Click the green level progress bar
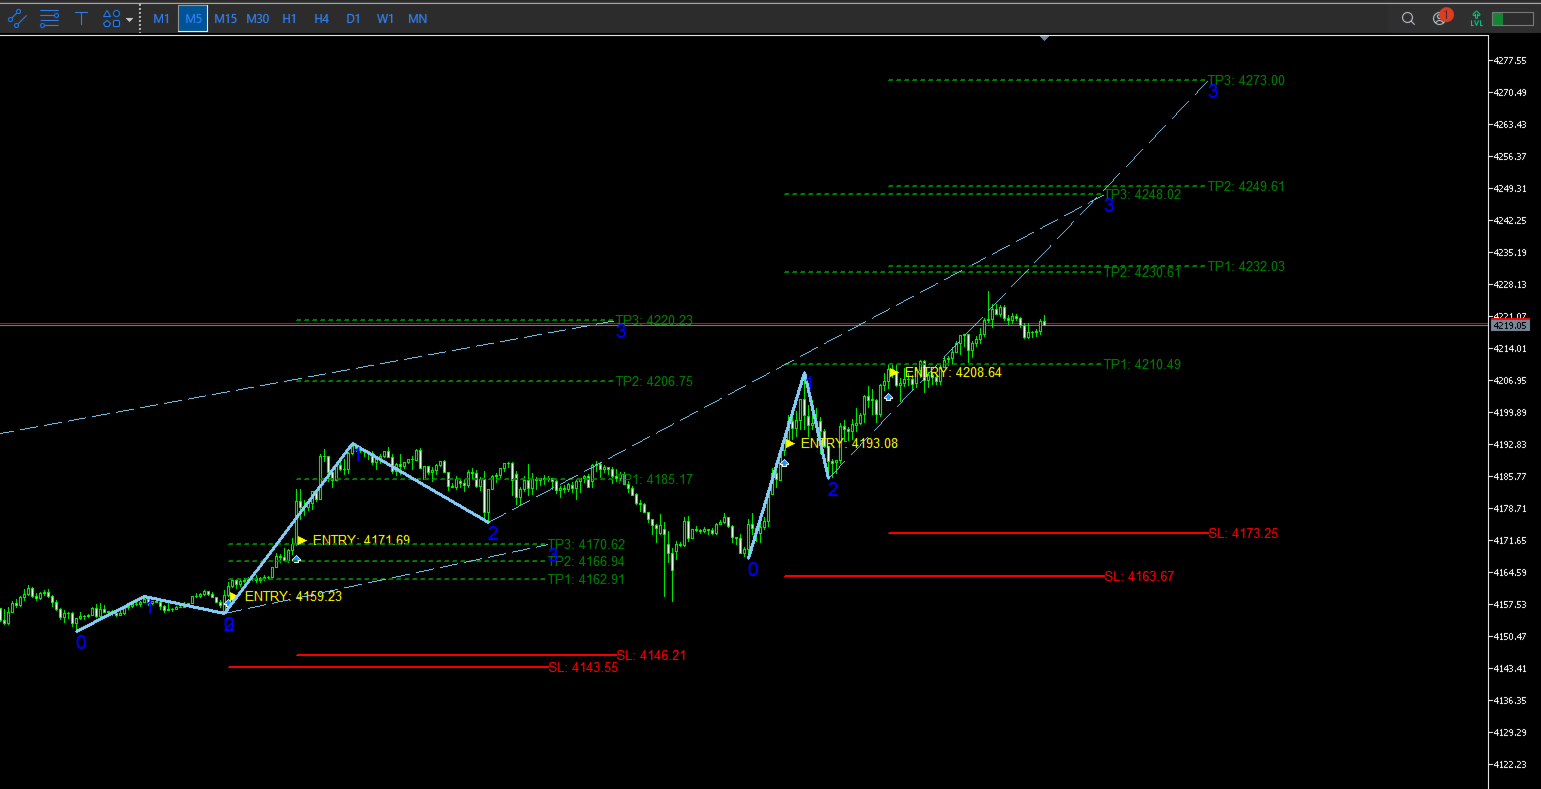This screenshot has height=789, width=1541. pyautogui.click(x=1512, y=18)
